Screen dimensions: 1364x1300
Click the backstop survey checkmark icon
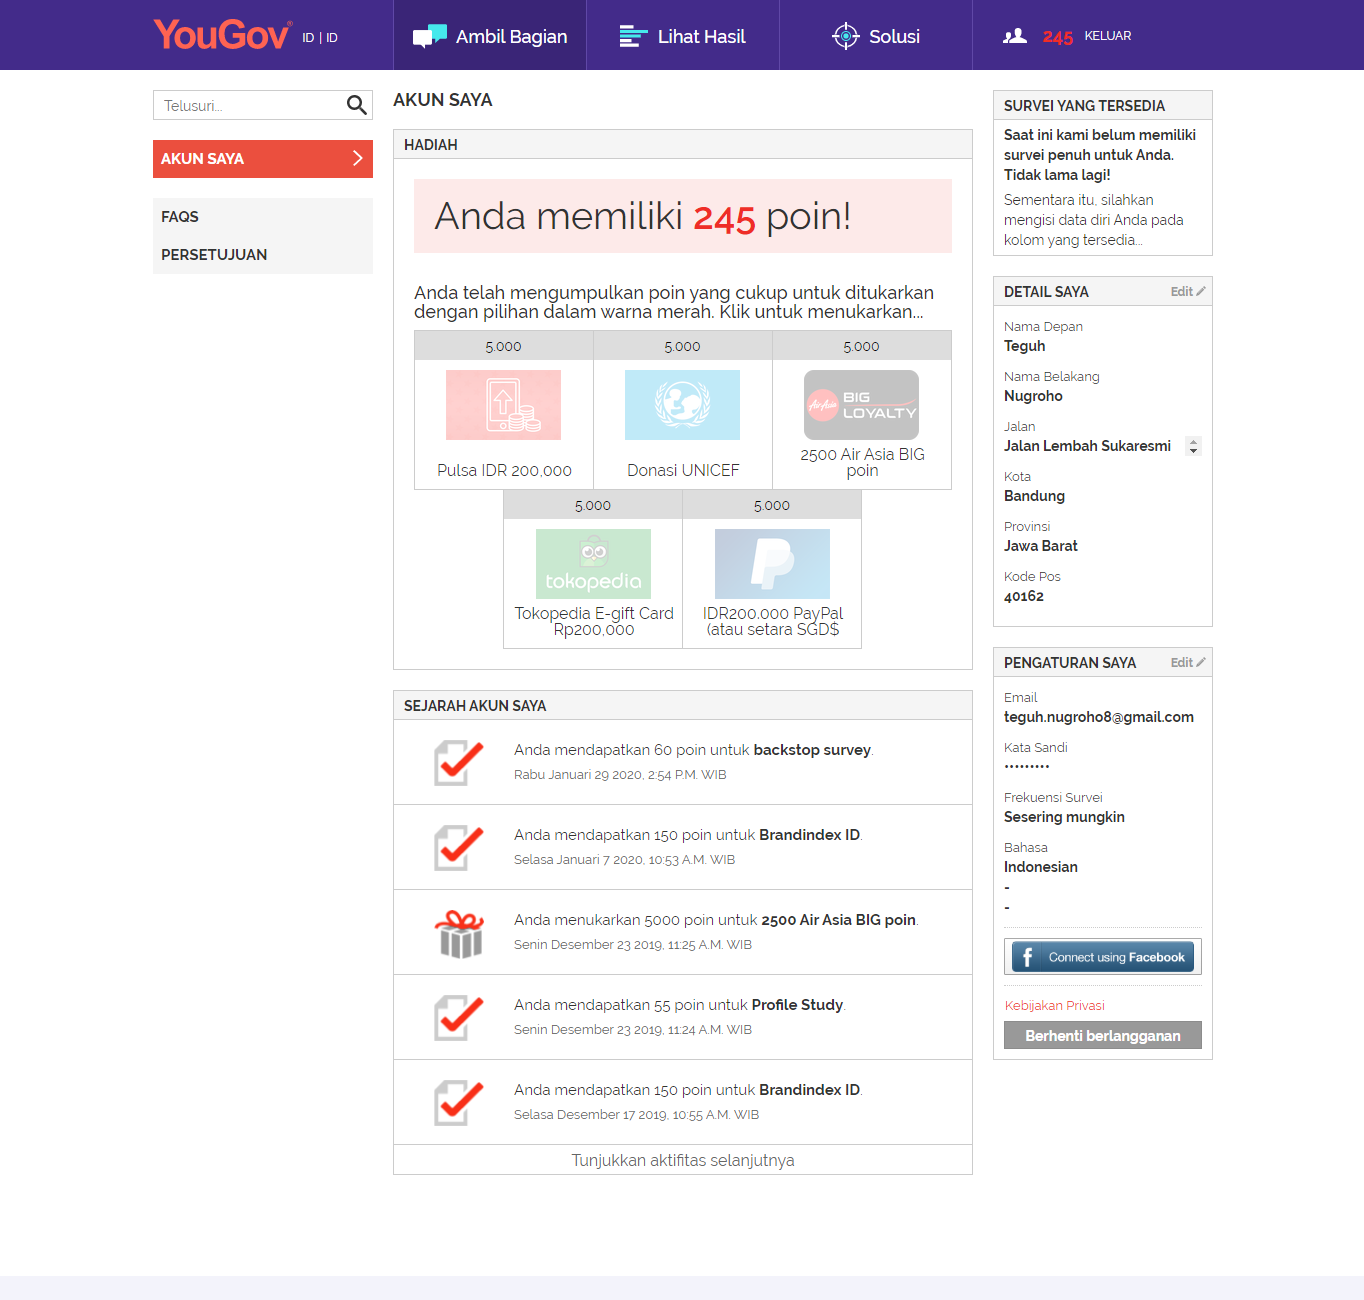click(x=459, y=763)
